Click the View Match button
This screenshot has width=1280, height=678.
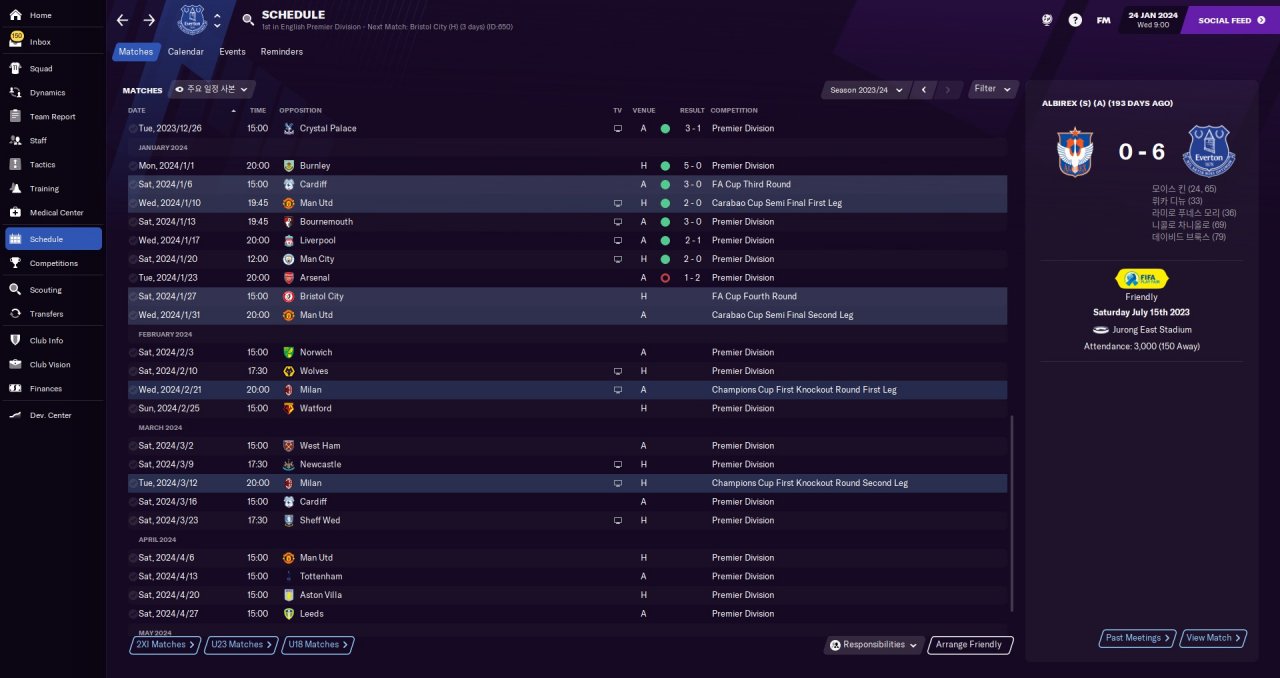pyautogui.click(x=1213, y=638)
